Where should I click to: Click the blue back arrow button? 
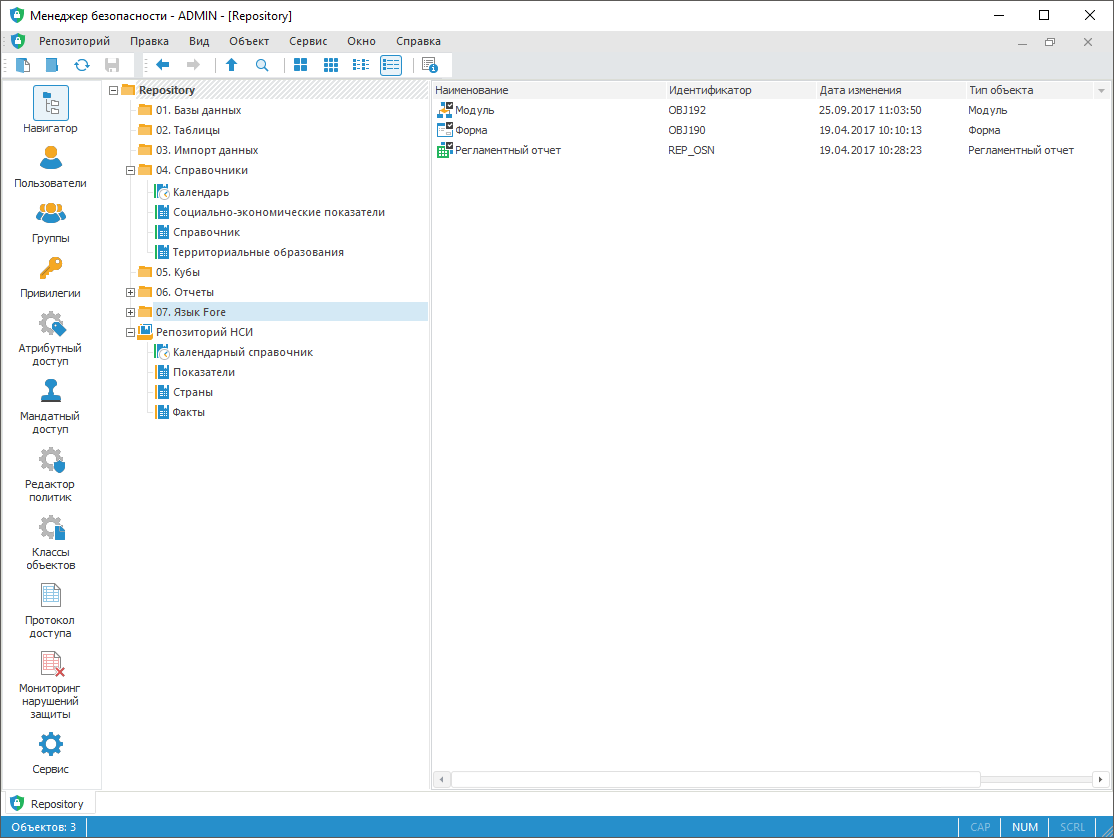coord(162,65)
